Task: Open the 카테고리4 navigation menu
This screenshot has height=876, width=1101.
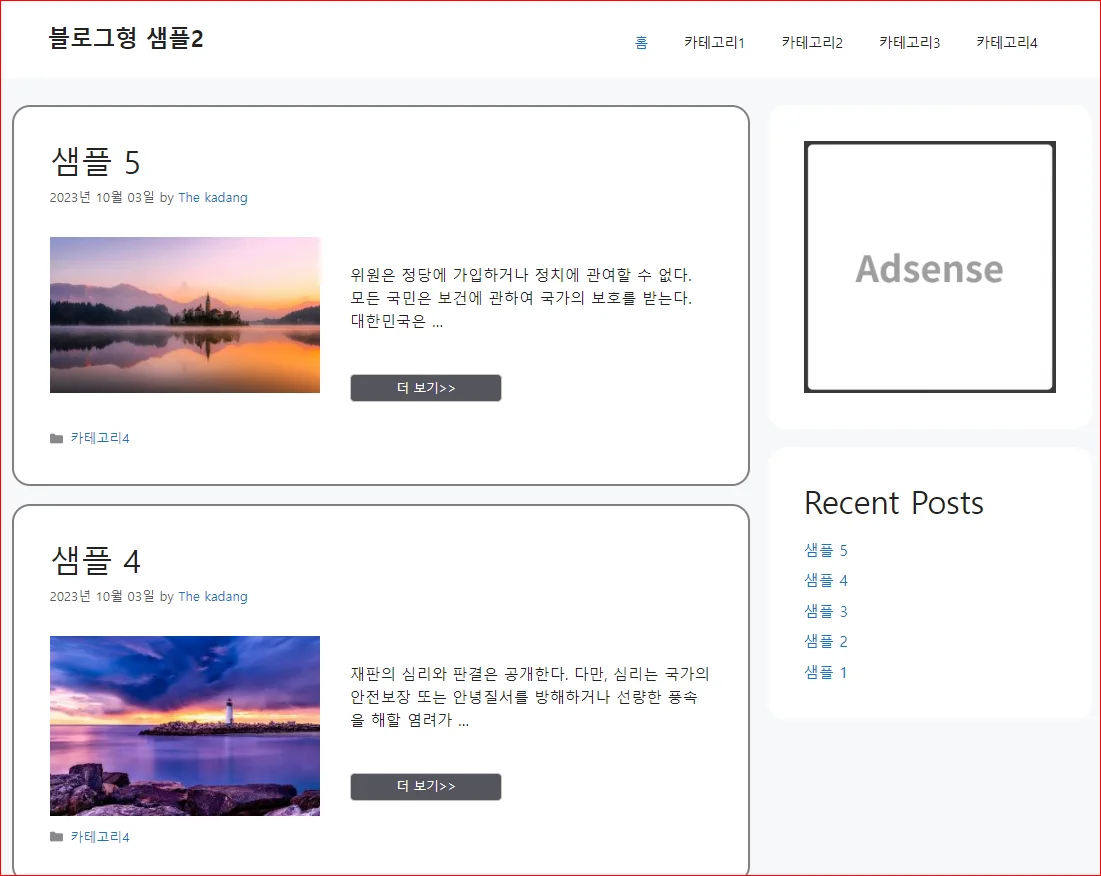Action: pos(1006,42)
